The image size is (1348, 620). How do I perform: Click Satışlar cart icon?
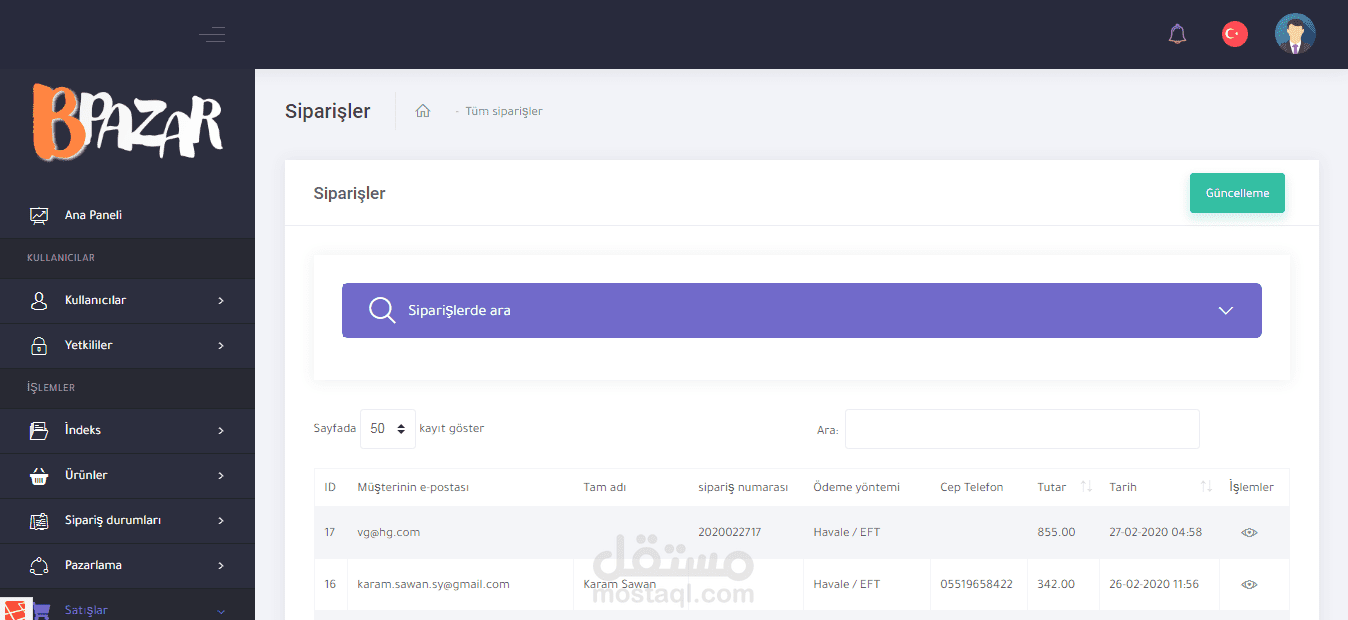(41, 610)
